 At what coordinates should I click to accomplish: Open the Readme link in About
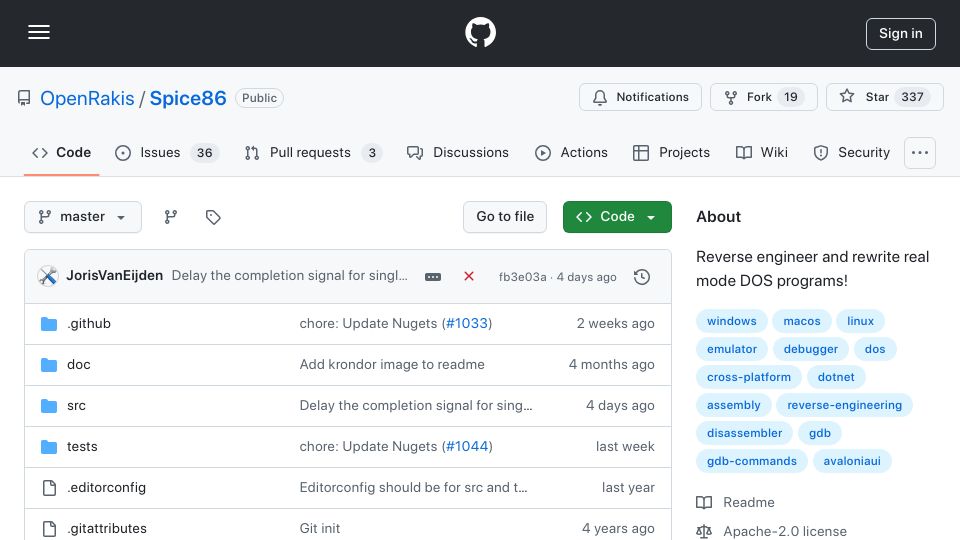[736, 502]
